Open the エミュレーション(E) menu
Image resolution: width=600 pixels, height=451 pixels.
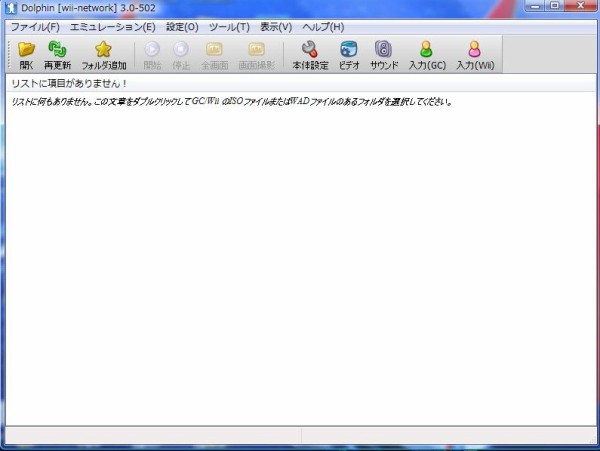112,27
